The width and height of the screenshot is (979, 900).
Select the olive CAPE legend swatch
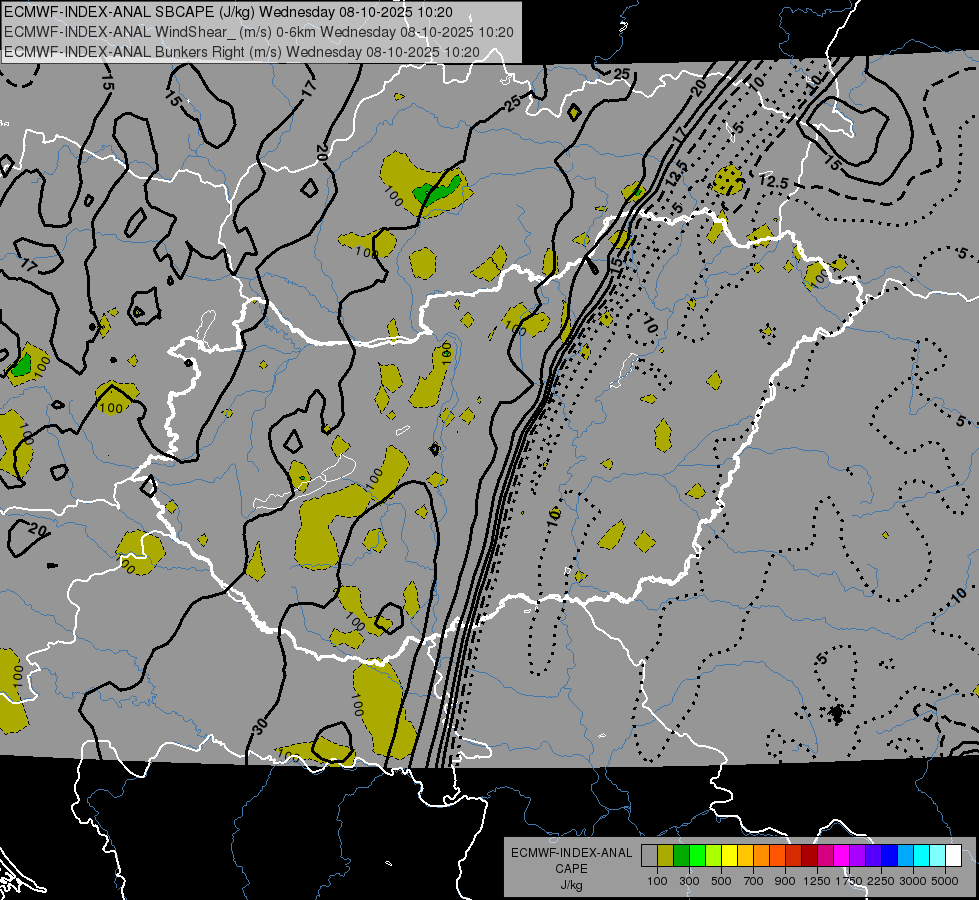coord(666,855)
